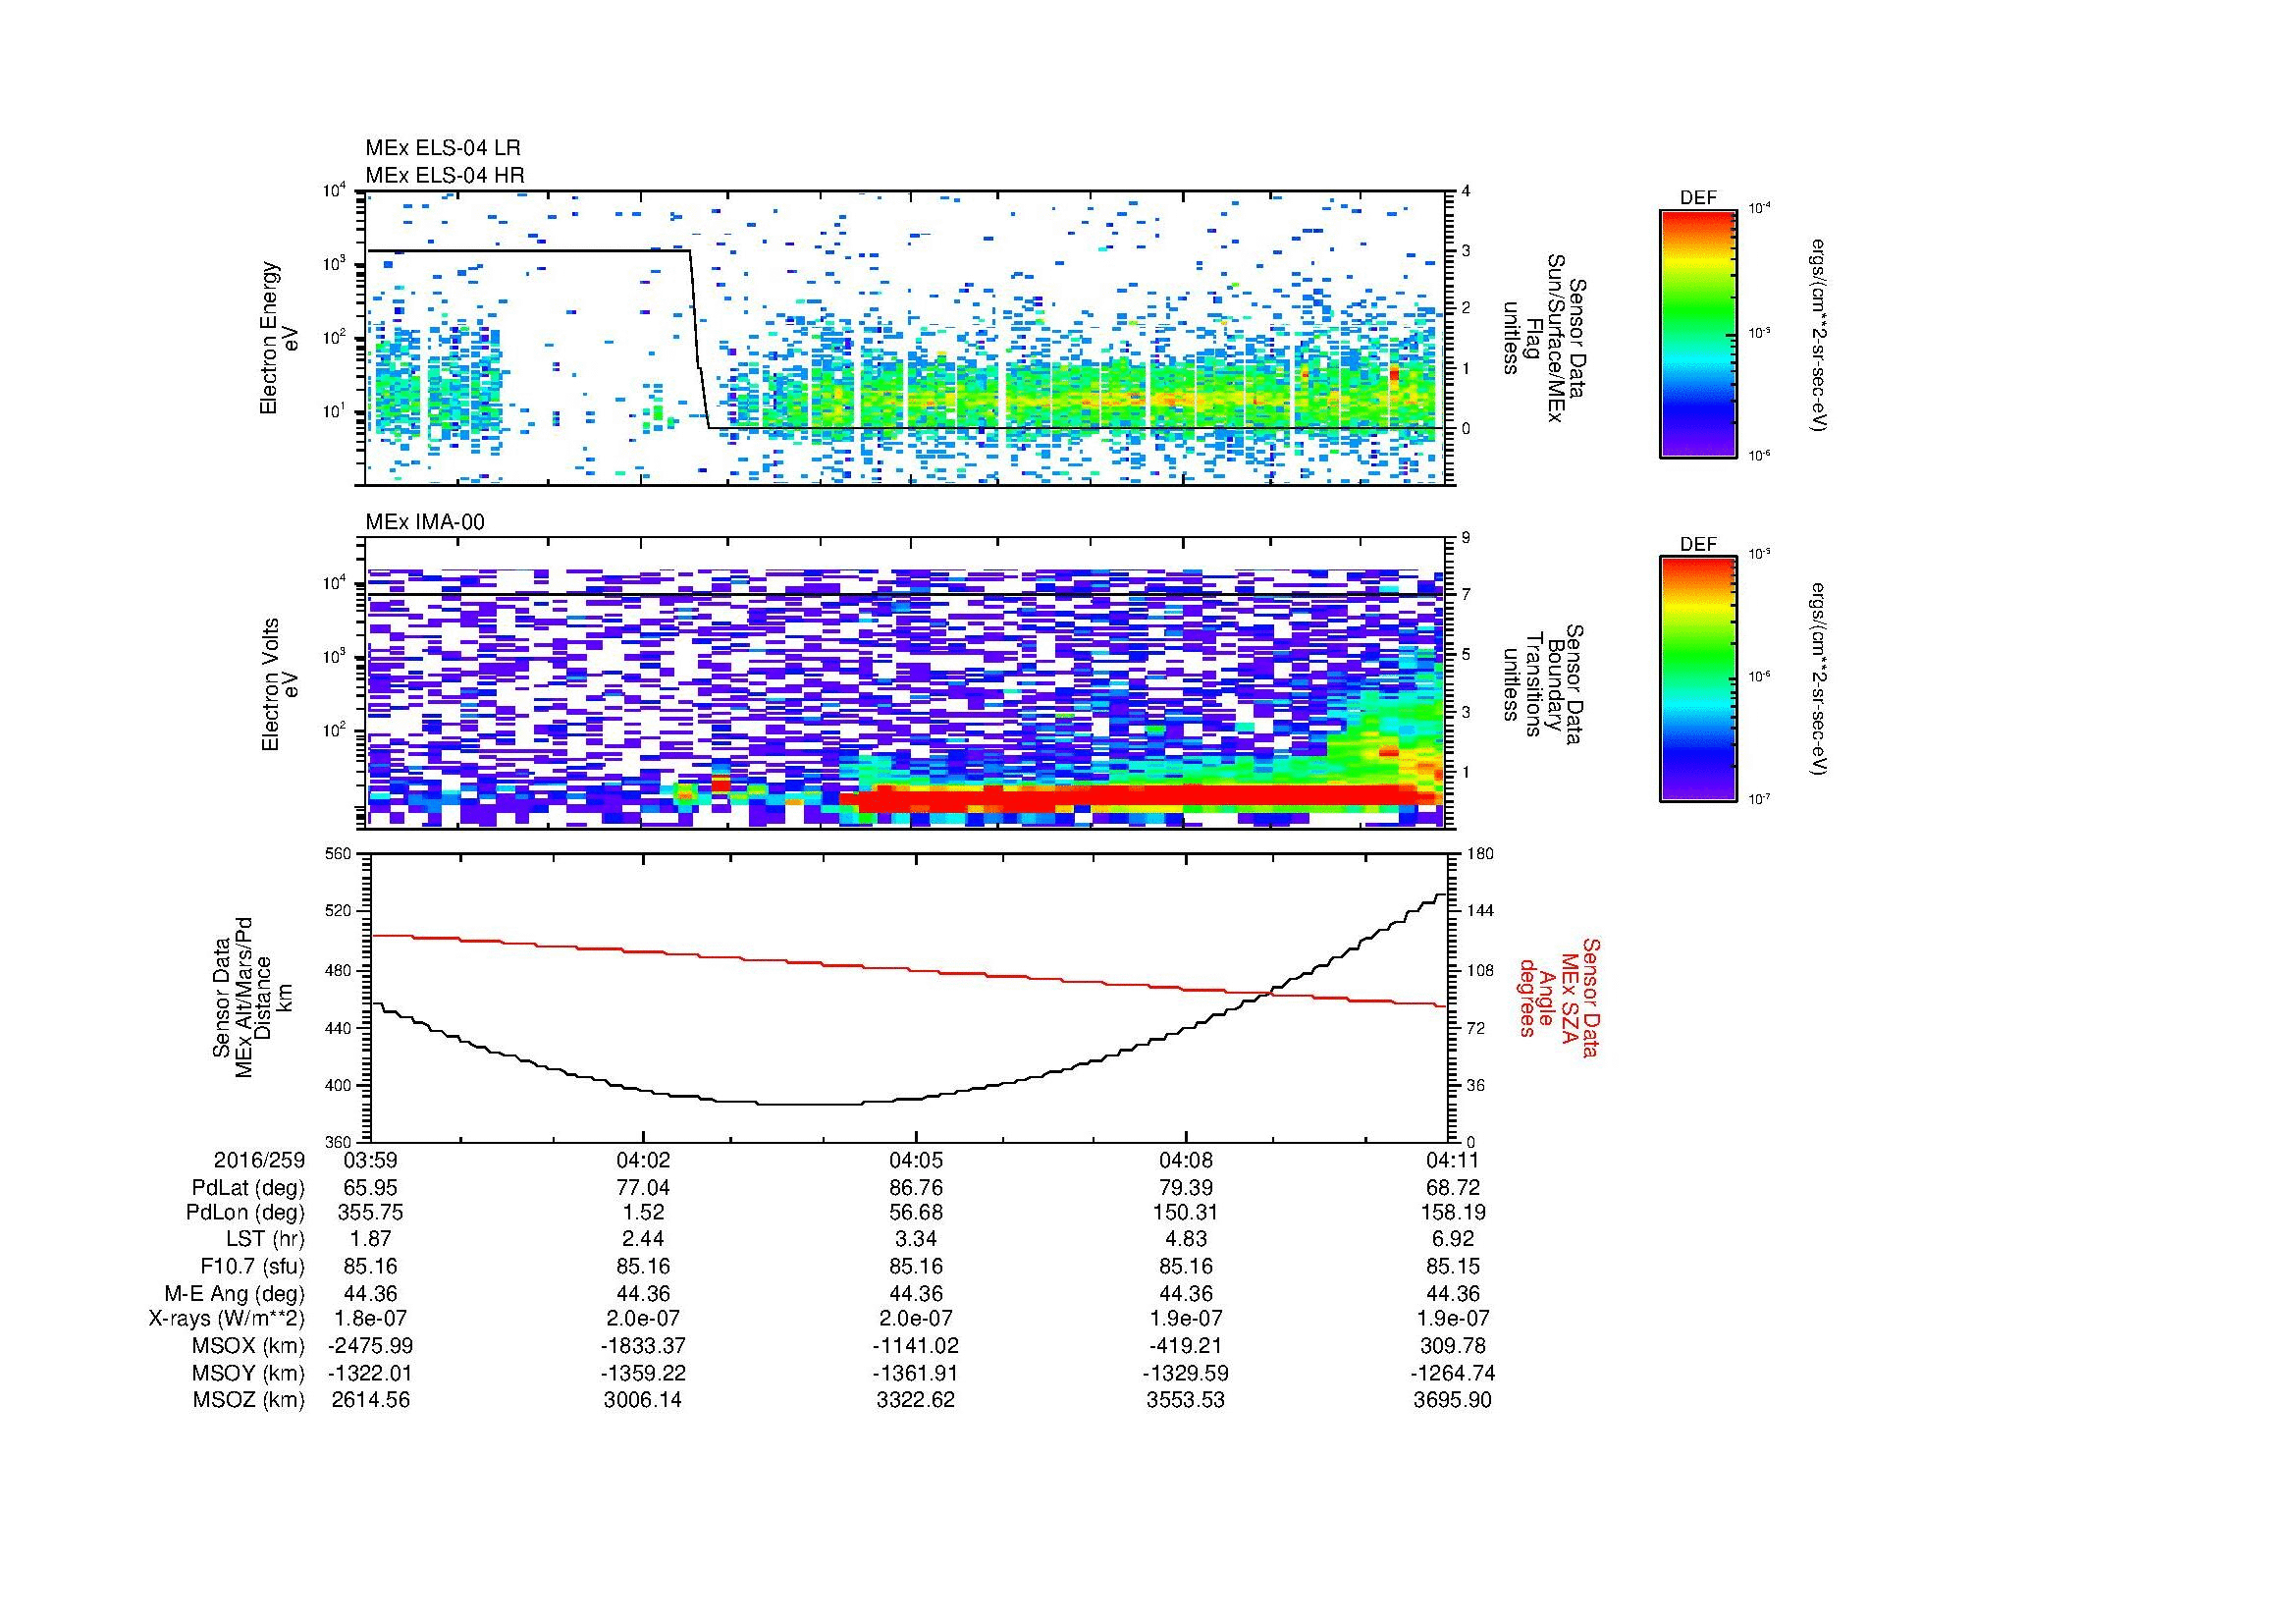Click the MSOY value -1264.74
Viewport: 2296px width, 1623px height.
click(1452, 1373)
